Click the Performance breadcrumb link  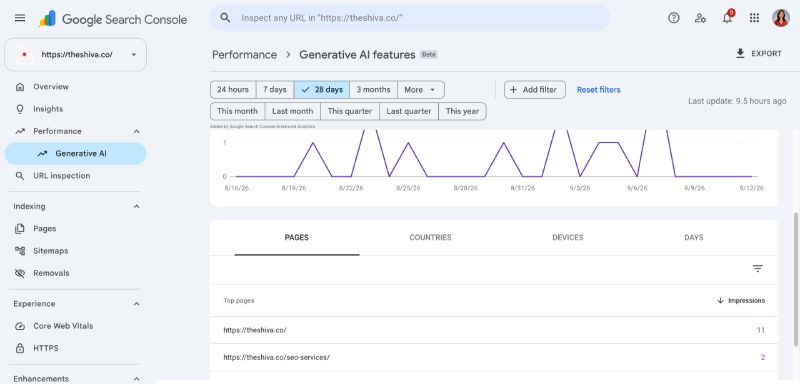(x=244, y=55)
